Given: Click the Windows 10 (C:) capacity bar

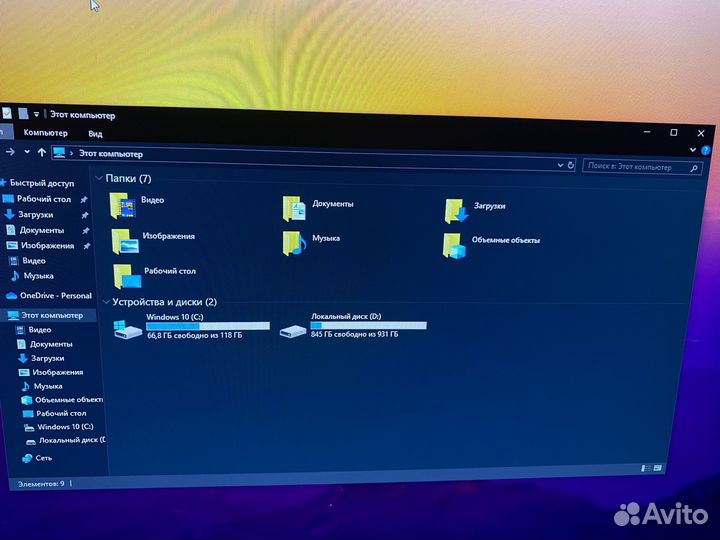Looking at the screenshot, I should click(208, 325).
